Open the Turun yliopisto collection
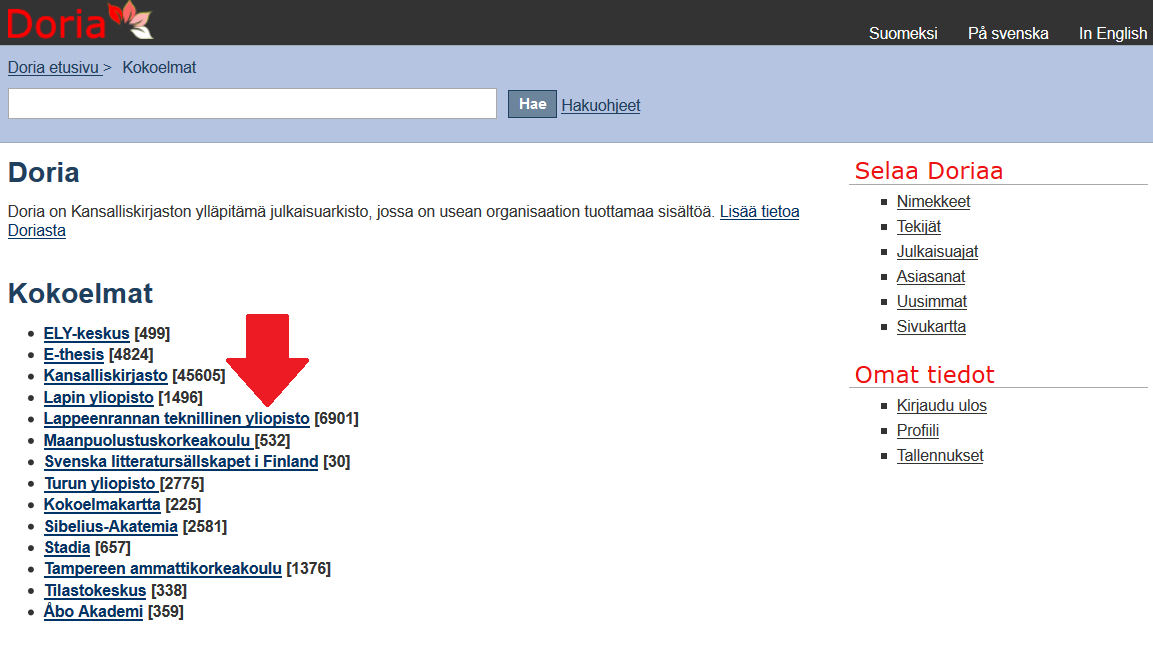 100,484
